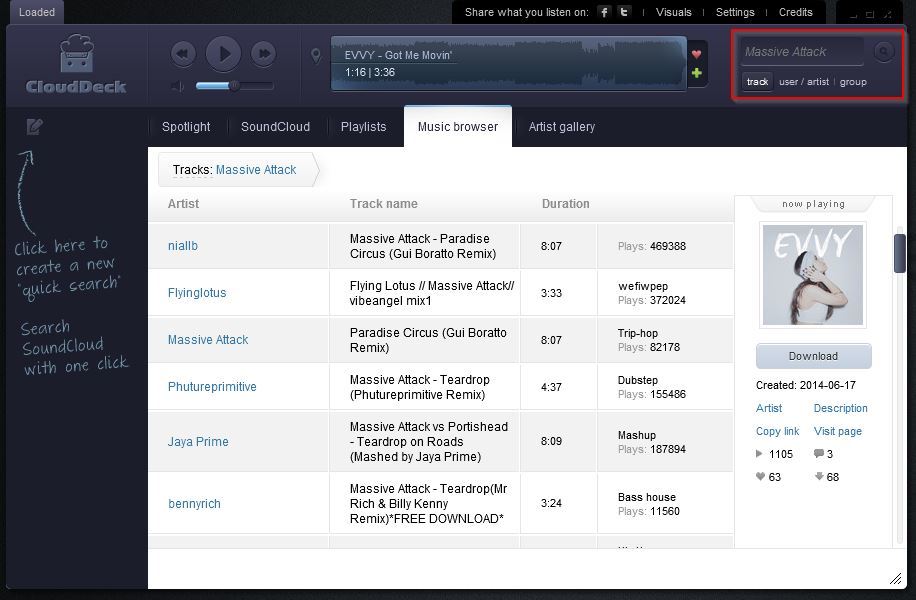
Task: Share on Facebook icon
Action: click(x=604, y=12)
